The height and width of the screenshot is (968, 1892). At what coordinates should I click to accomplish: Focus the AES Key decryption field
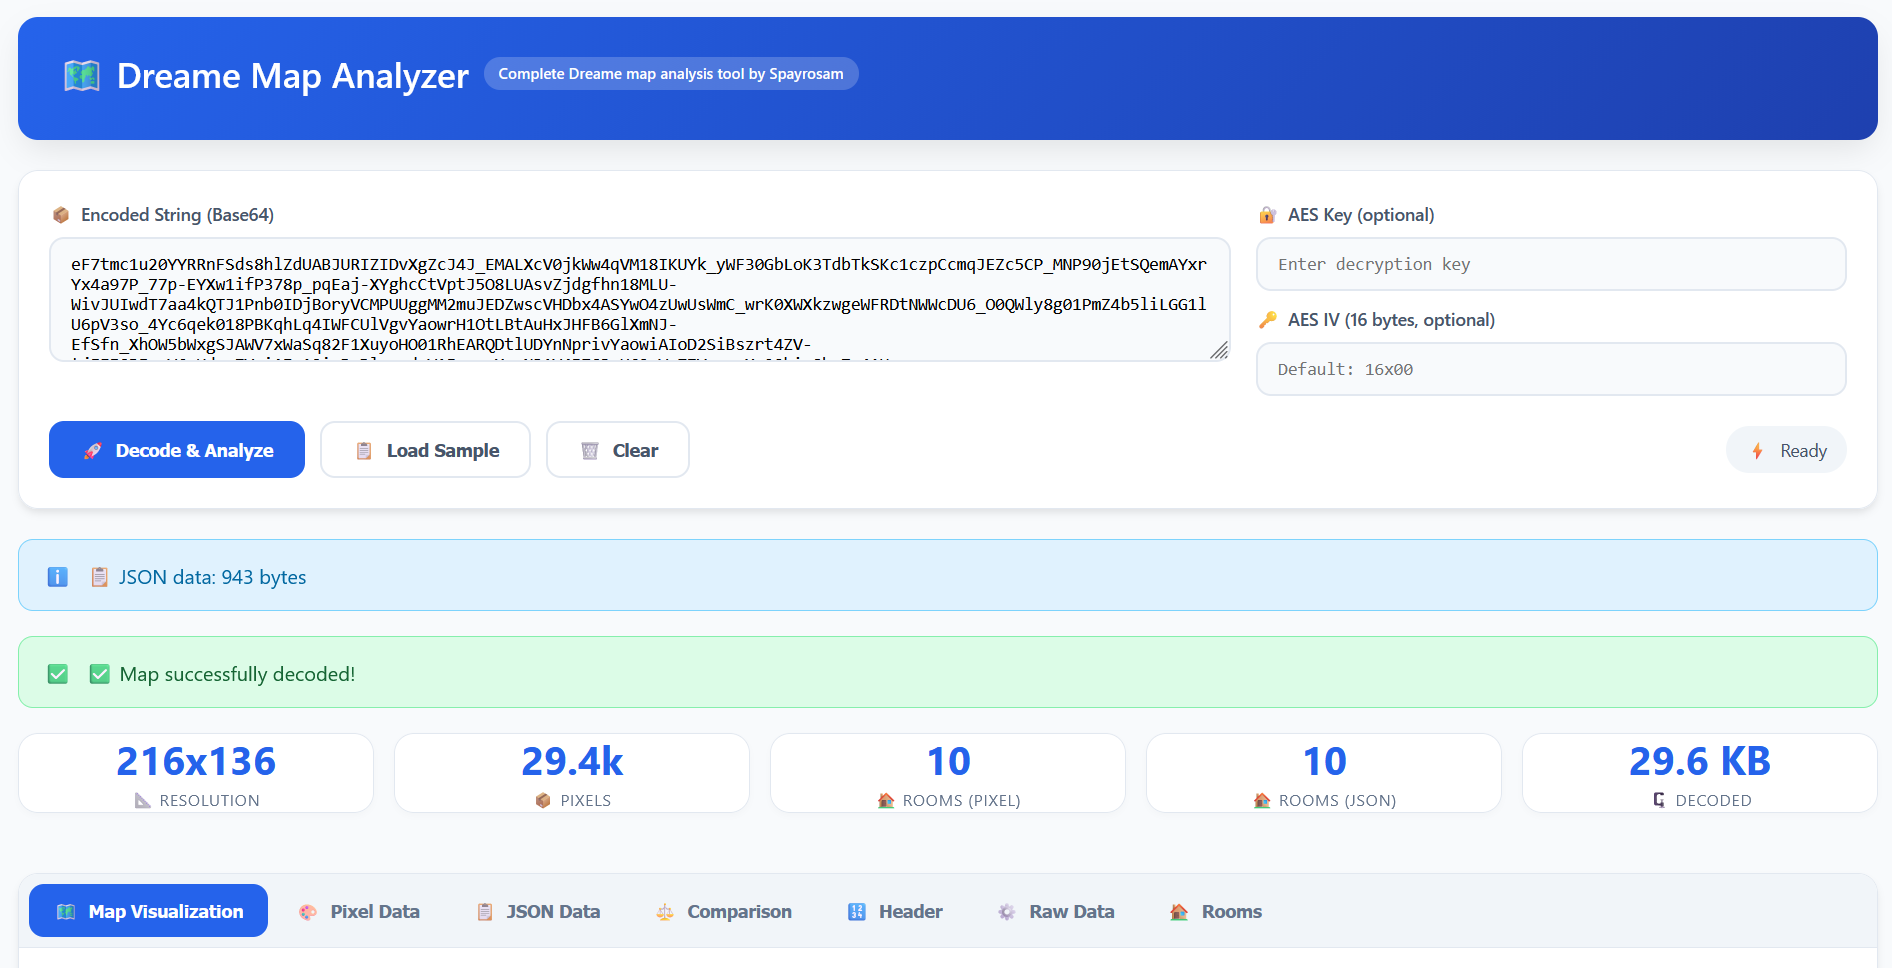point(1551,264)
